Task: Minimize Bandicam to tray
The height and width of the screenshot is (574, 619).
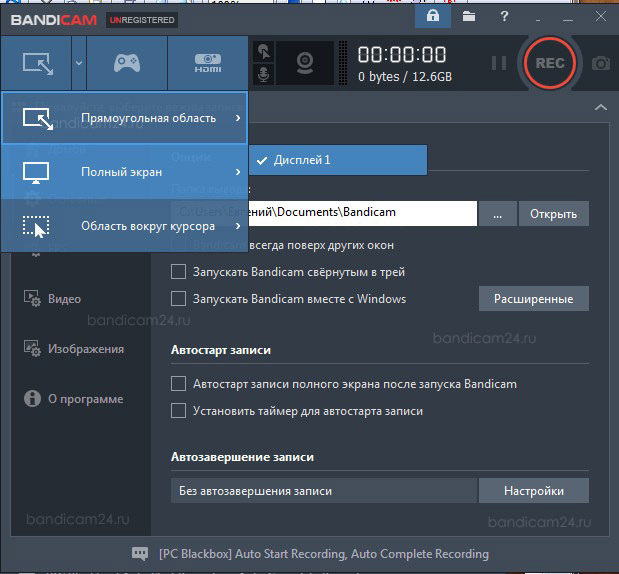Action: [538, 19]
